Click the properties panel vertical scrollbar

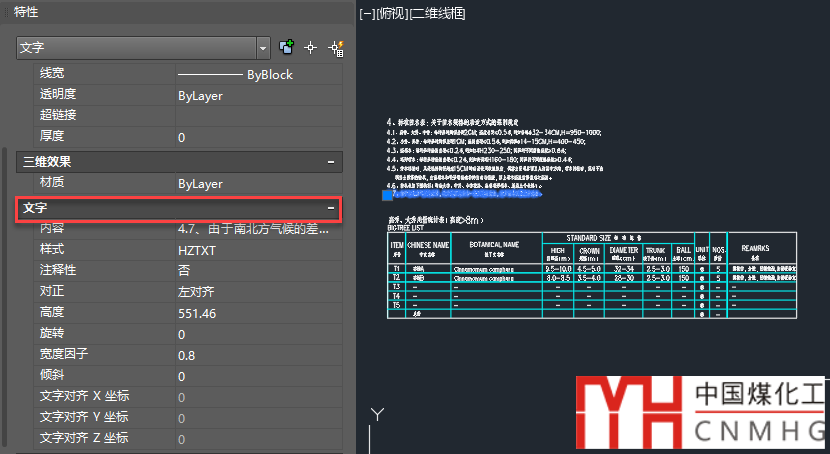coord(5,250)
